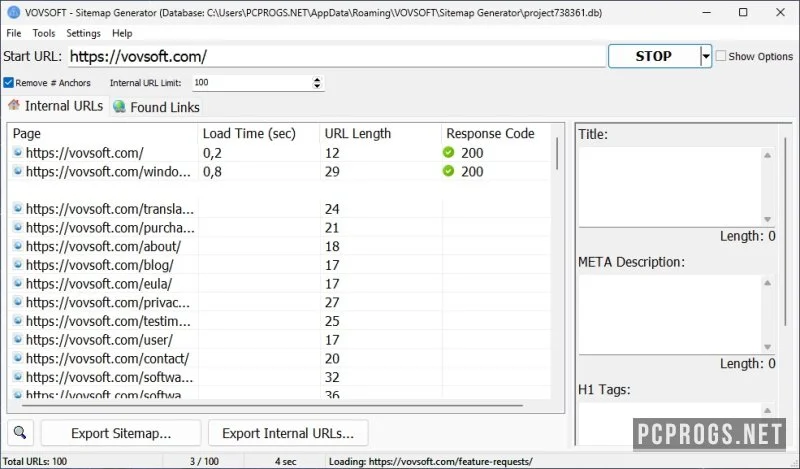
Task: Click page icon beside vovsoft.com/privac... row
Action: click(18, 302)
